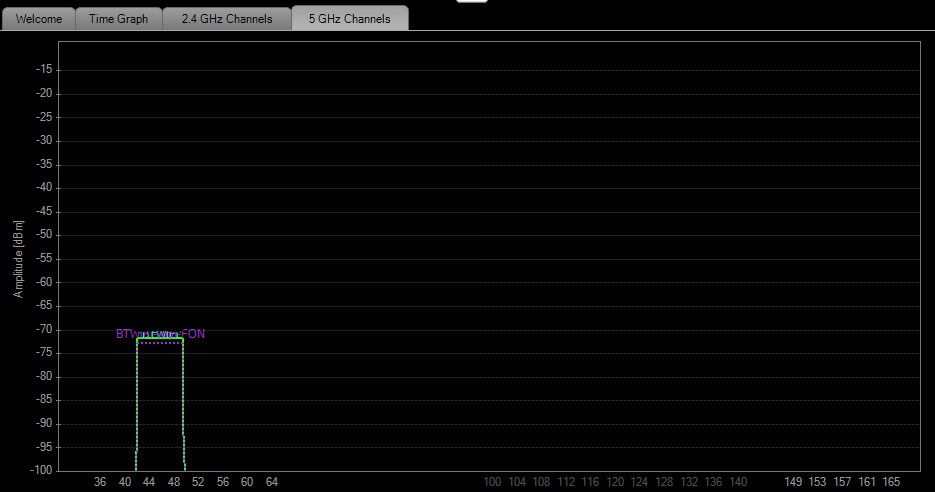Click greyed channel 140 label

[738, 482]
